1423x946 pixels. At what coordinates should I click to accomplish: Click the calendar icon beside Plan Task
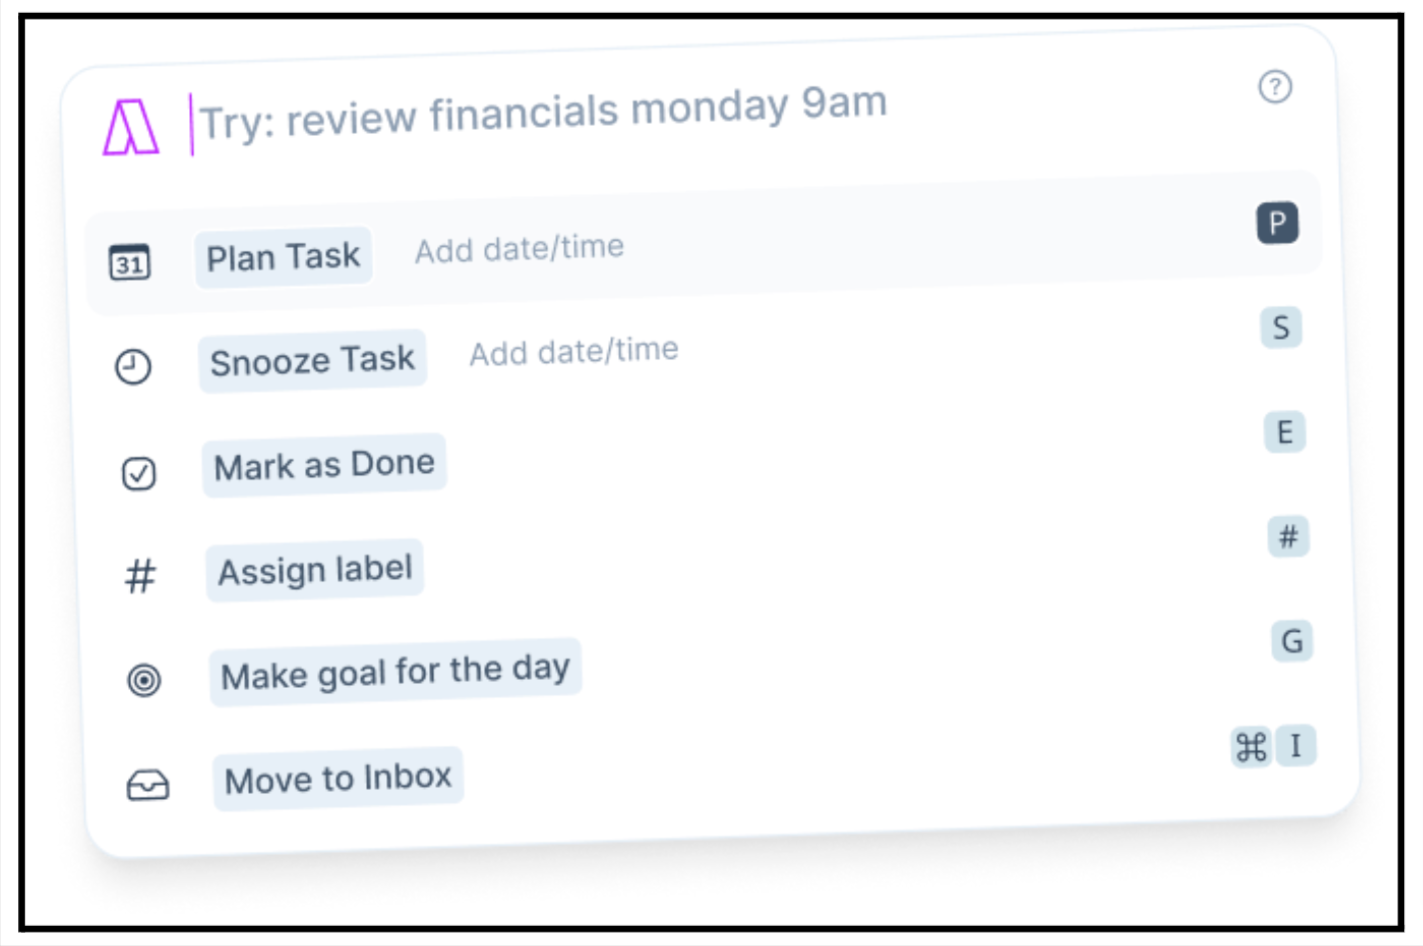click(x=129, y=263)
